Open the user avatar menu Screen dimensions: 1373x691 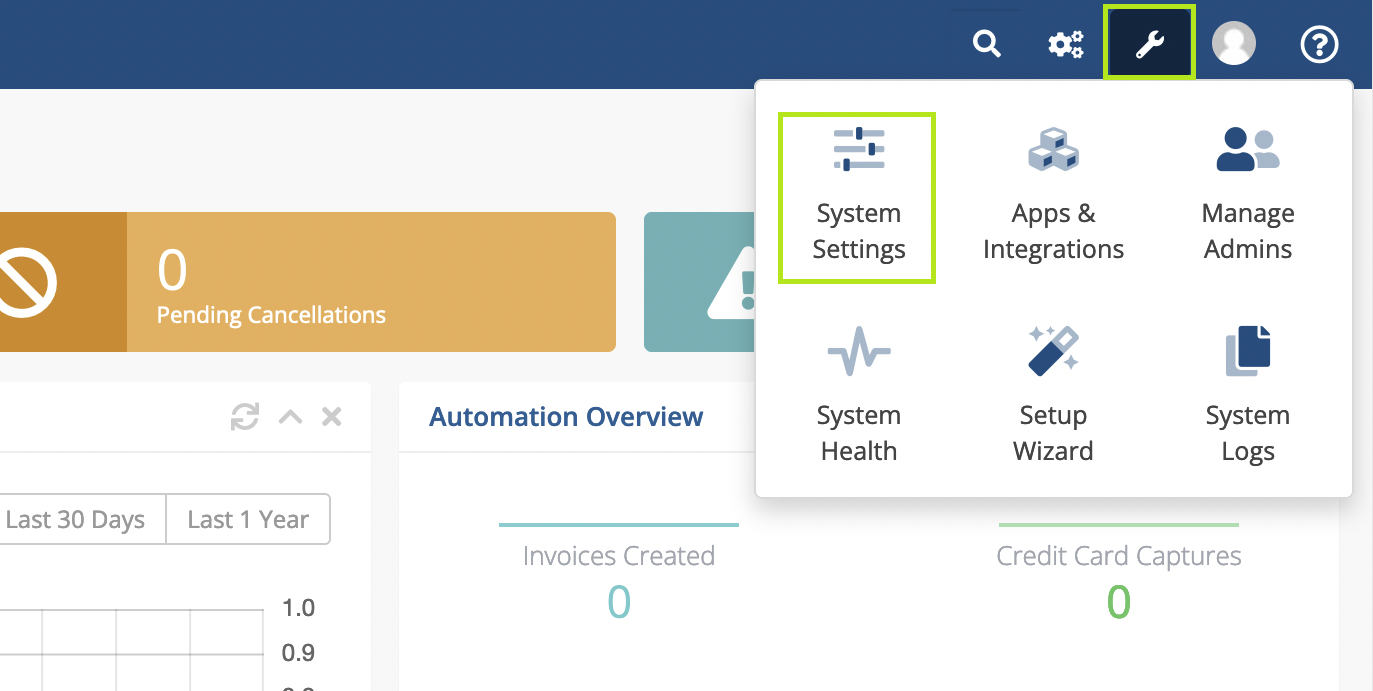[1233, 44]
